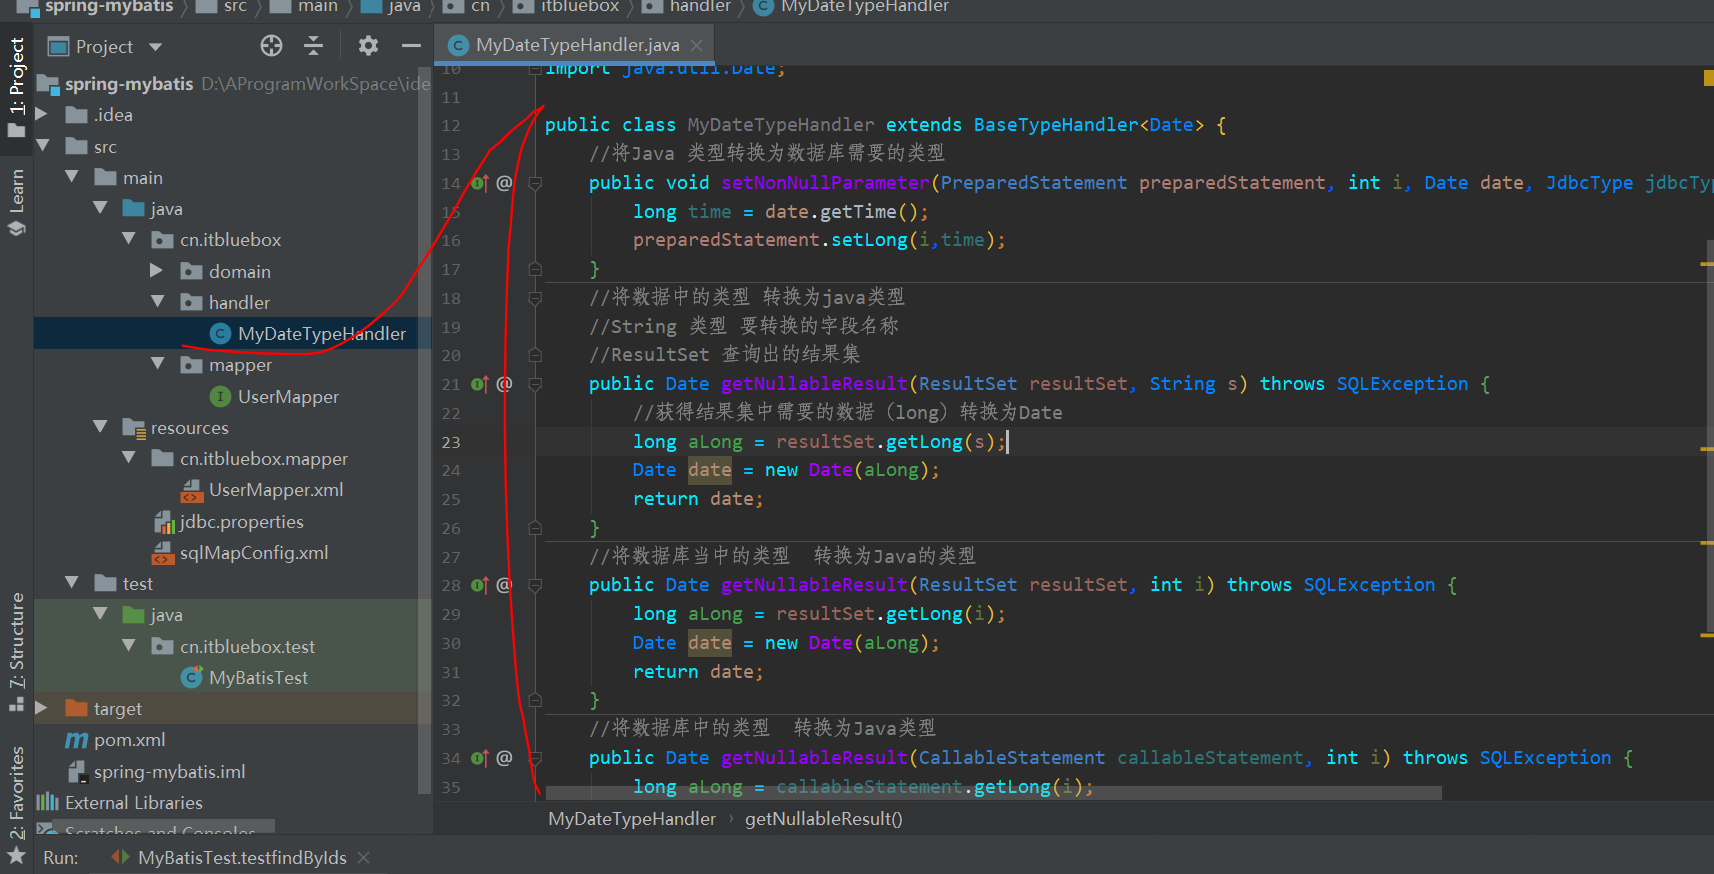Click line number 23 in the gutter
Viewport: 1714px width, 874px height.
pyautogui.click(x=451, y=442)
